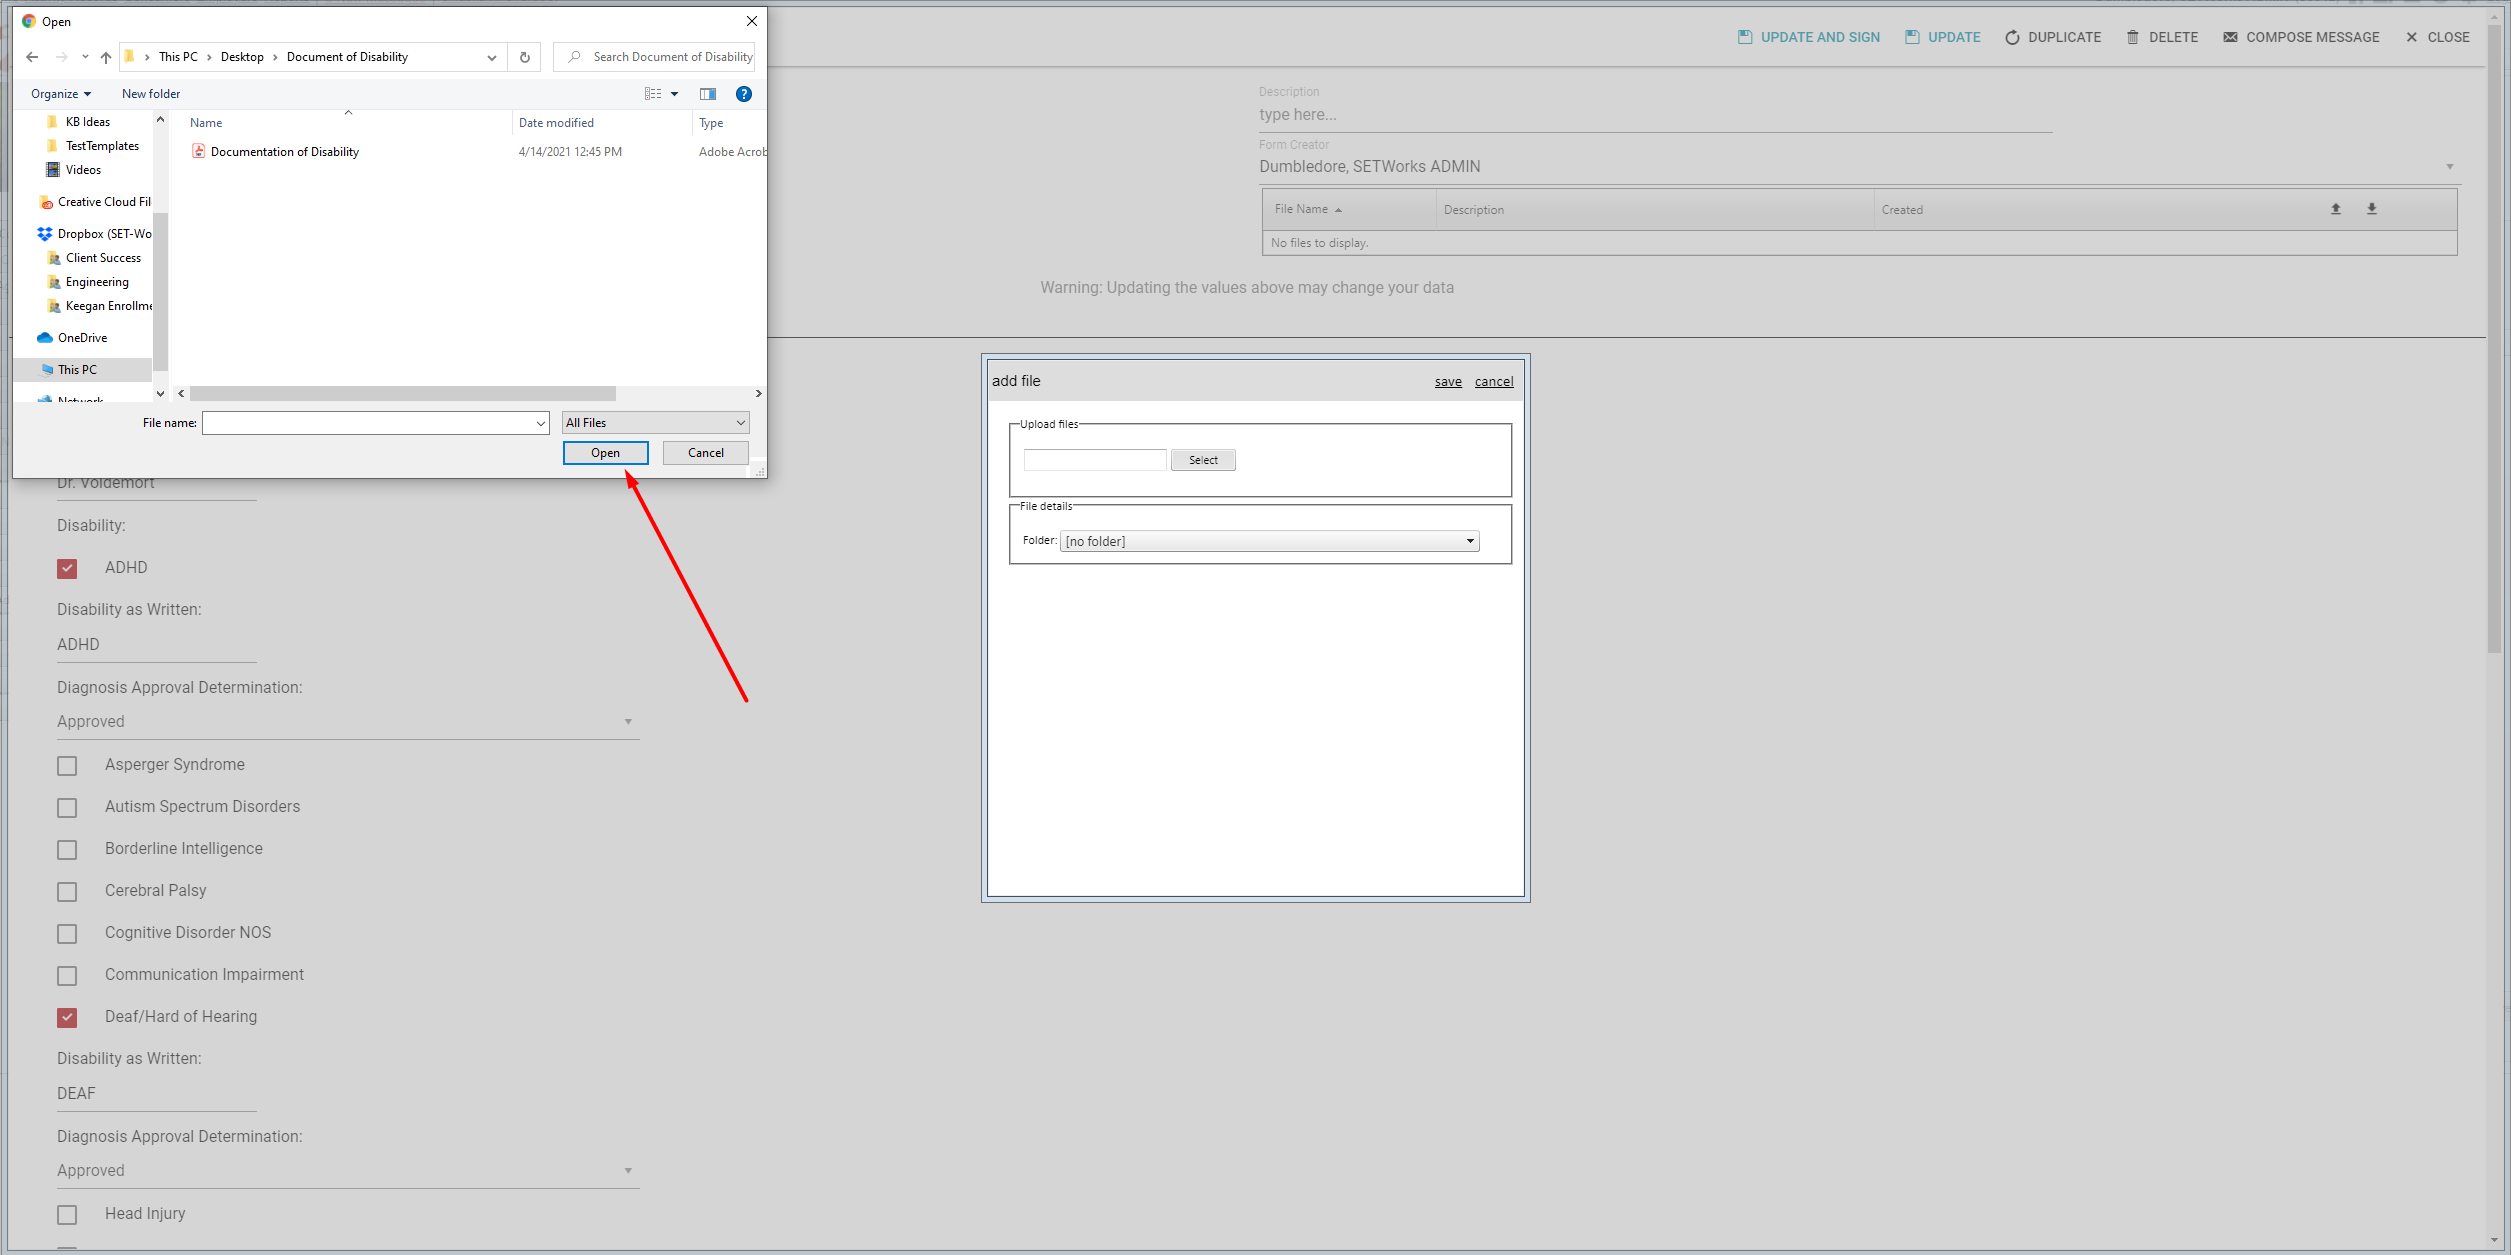Screen dimensions: 2511x1255
Task: Select Documentation of Disability PDF file
Action: click(284, 152)
